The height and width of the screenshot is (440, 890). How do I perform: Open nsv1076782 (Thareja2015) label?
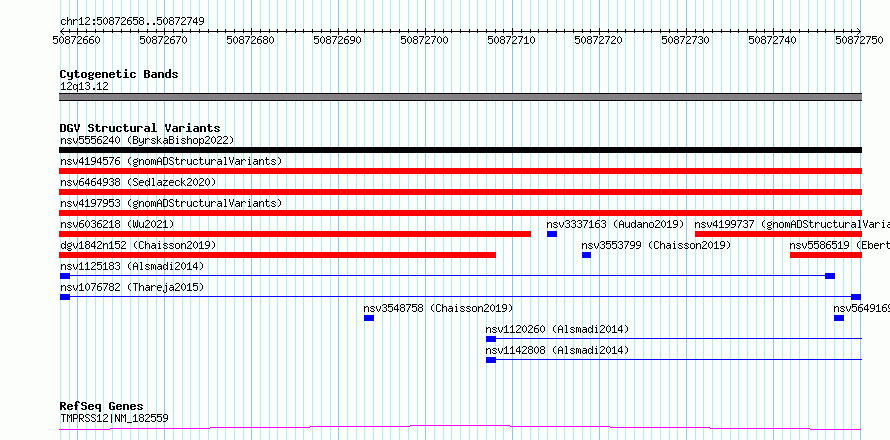132,287
